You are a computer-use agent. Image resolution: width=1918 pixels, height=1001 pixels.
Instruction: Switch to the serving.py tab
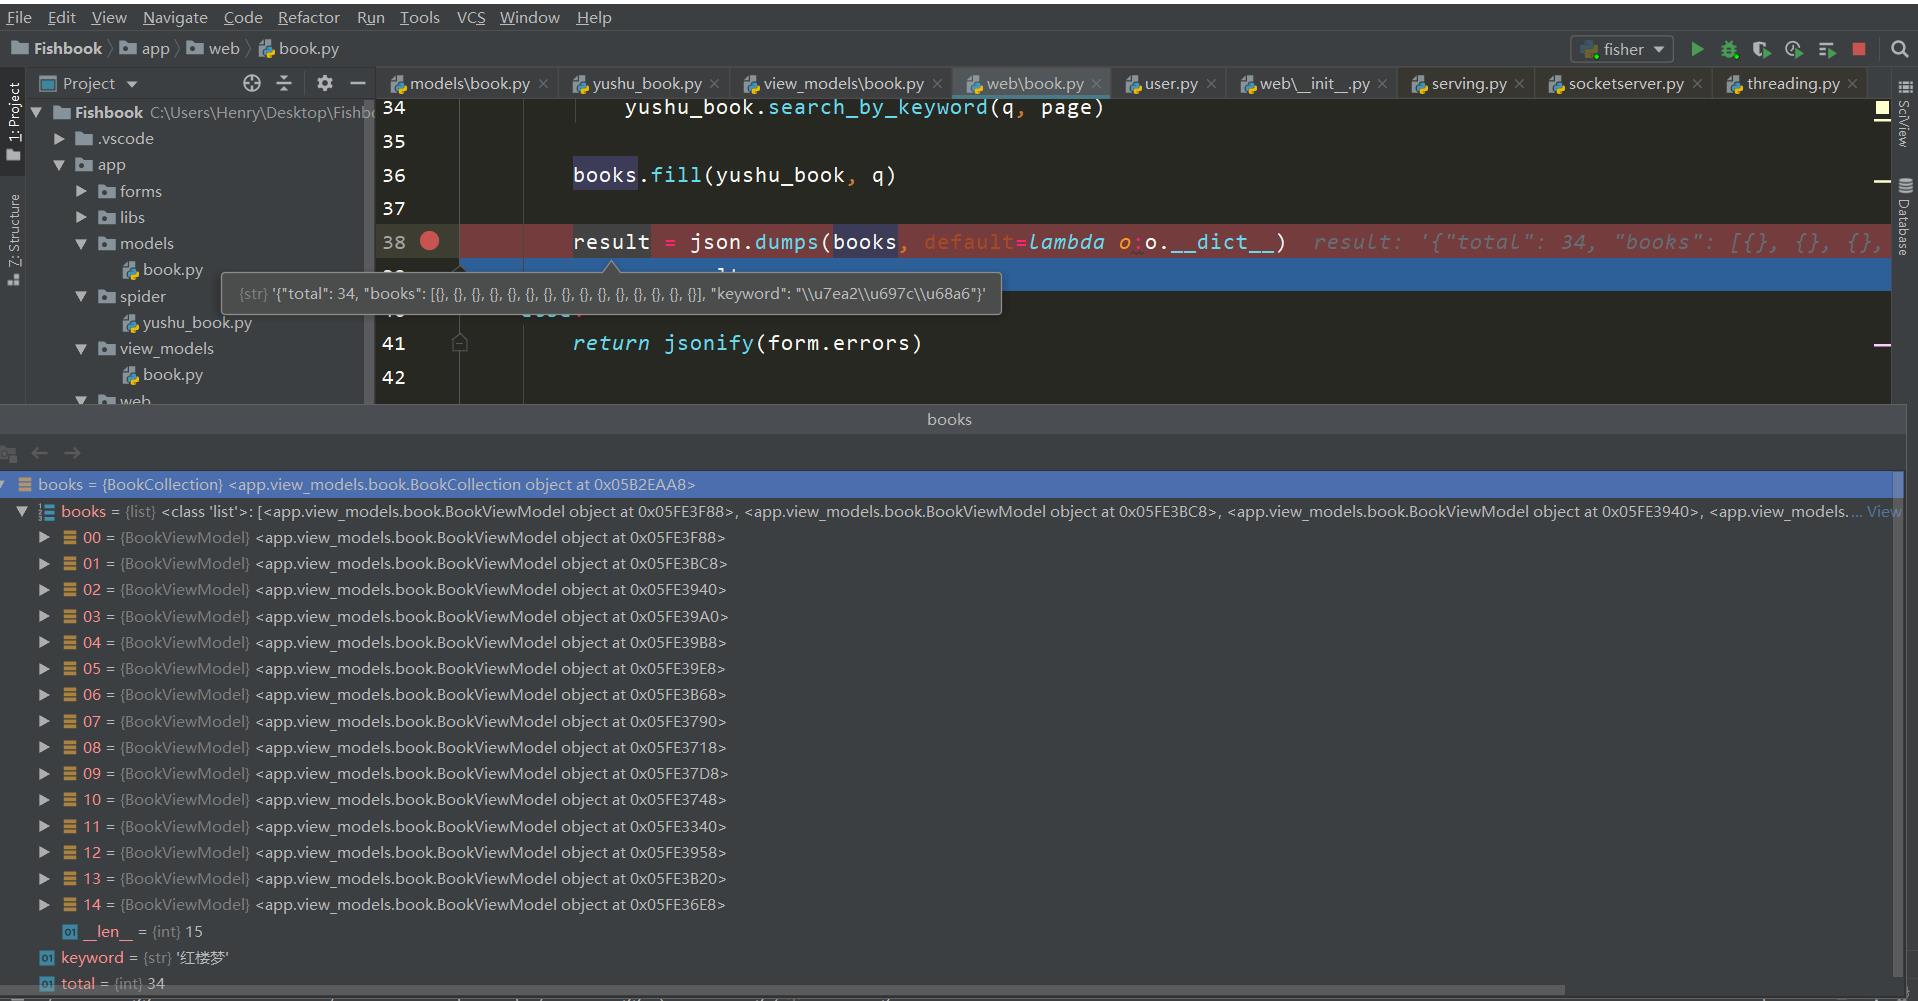(x=1468, y=84)
